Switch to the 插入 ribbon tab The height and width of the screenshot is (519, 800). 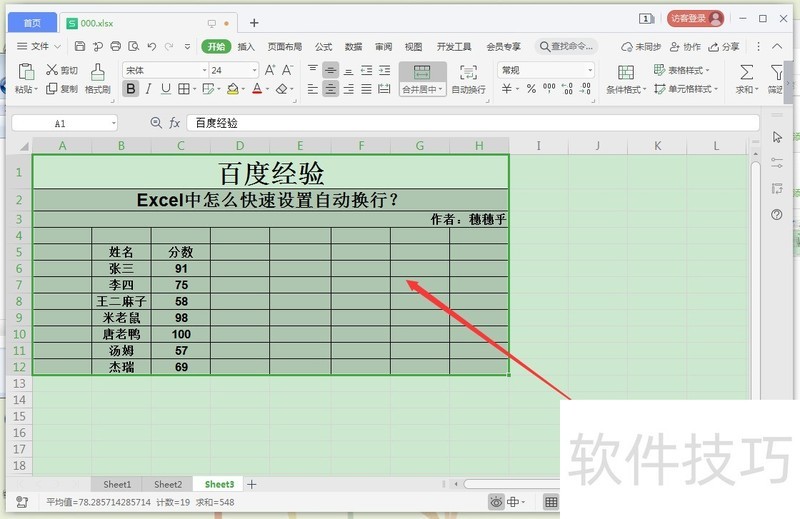click(x=246, y=46)
